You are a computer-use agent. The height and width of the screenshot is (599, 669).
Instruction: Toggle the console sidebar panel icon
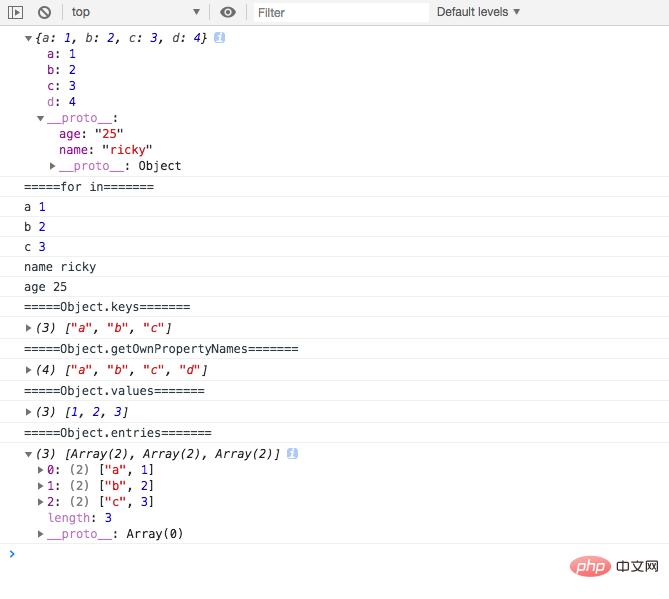15,12
